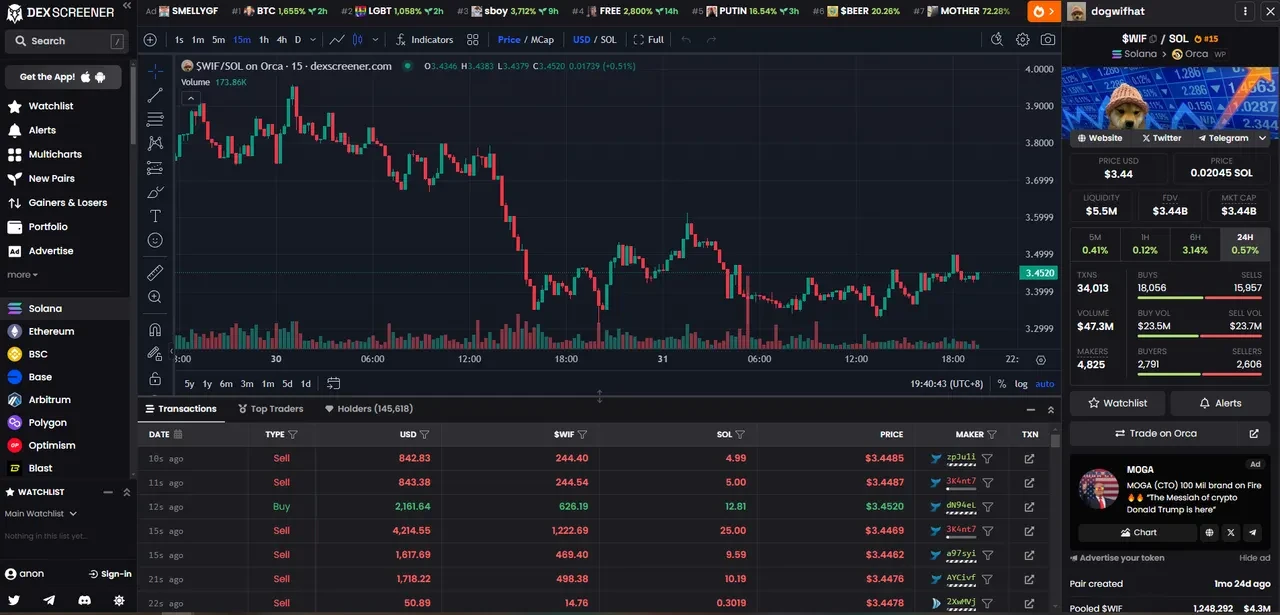
Task: Open chart quick search icon
Action: coord(996,40)
